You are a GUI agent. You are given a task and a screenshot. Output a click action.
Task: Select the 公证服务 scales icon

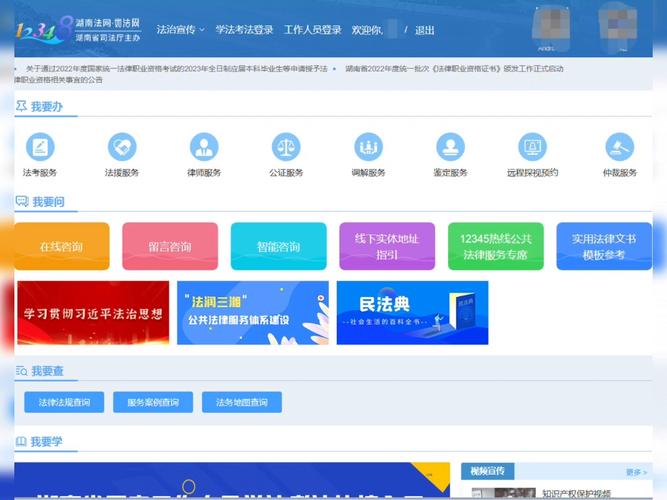(x=286, y=148)
